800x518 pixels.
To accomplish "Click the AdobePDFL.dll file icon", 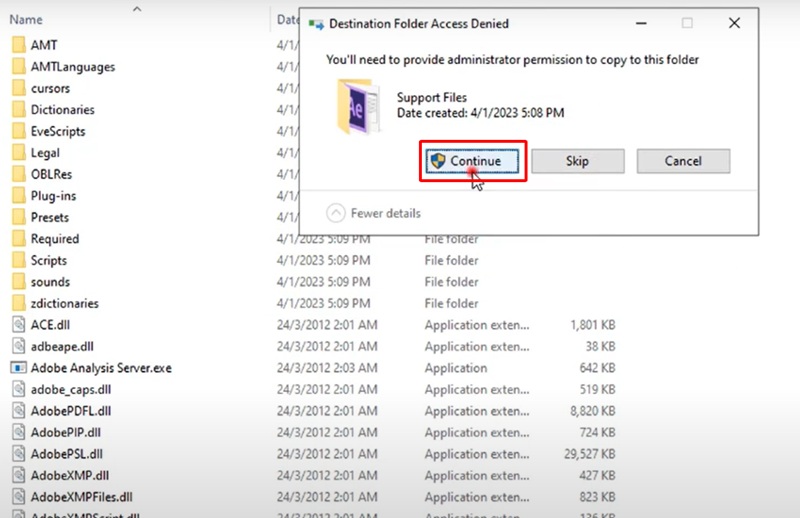I will point(19,410).
